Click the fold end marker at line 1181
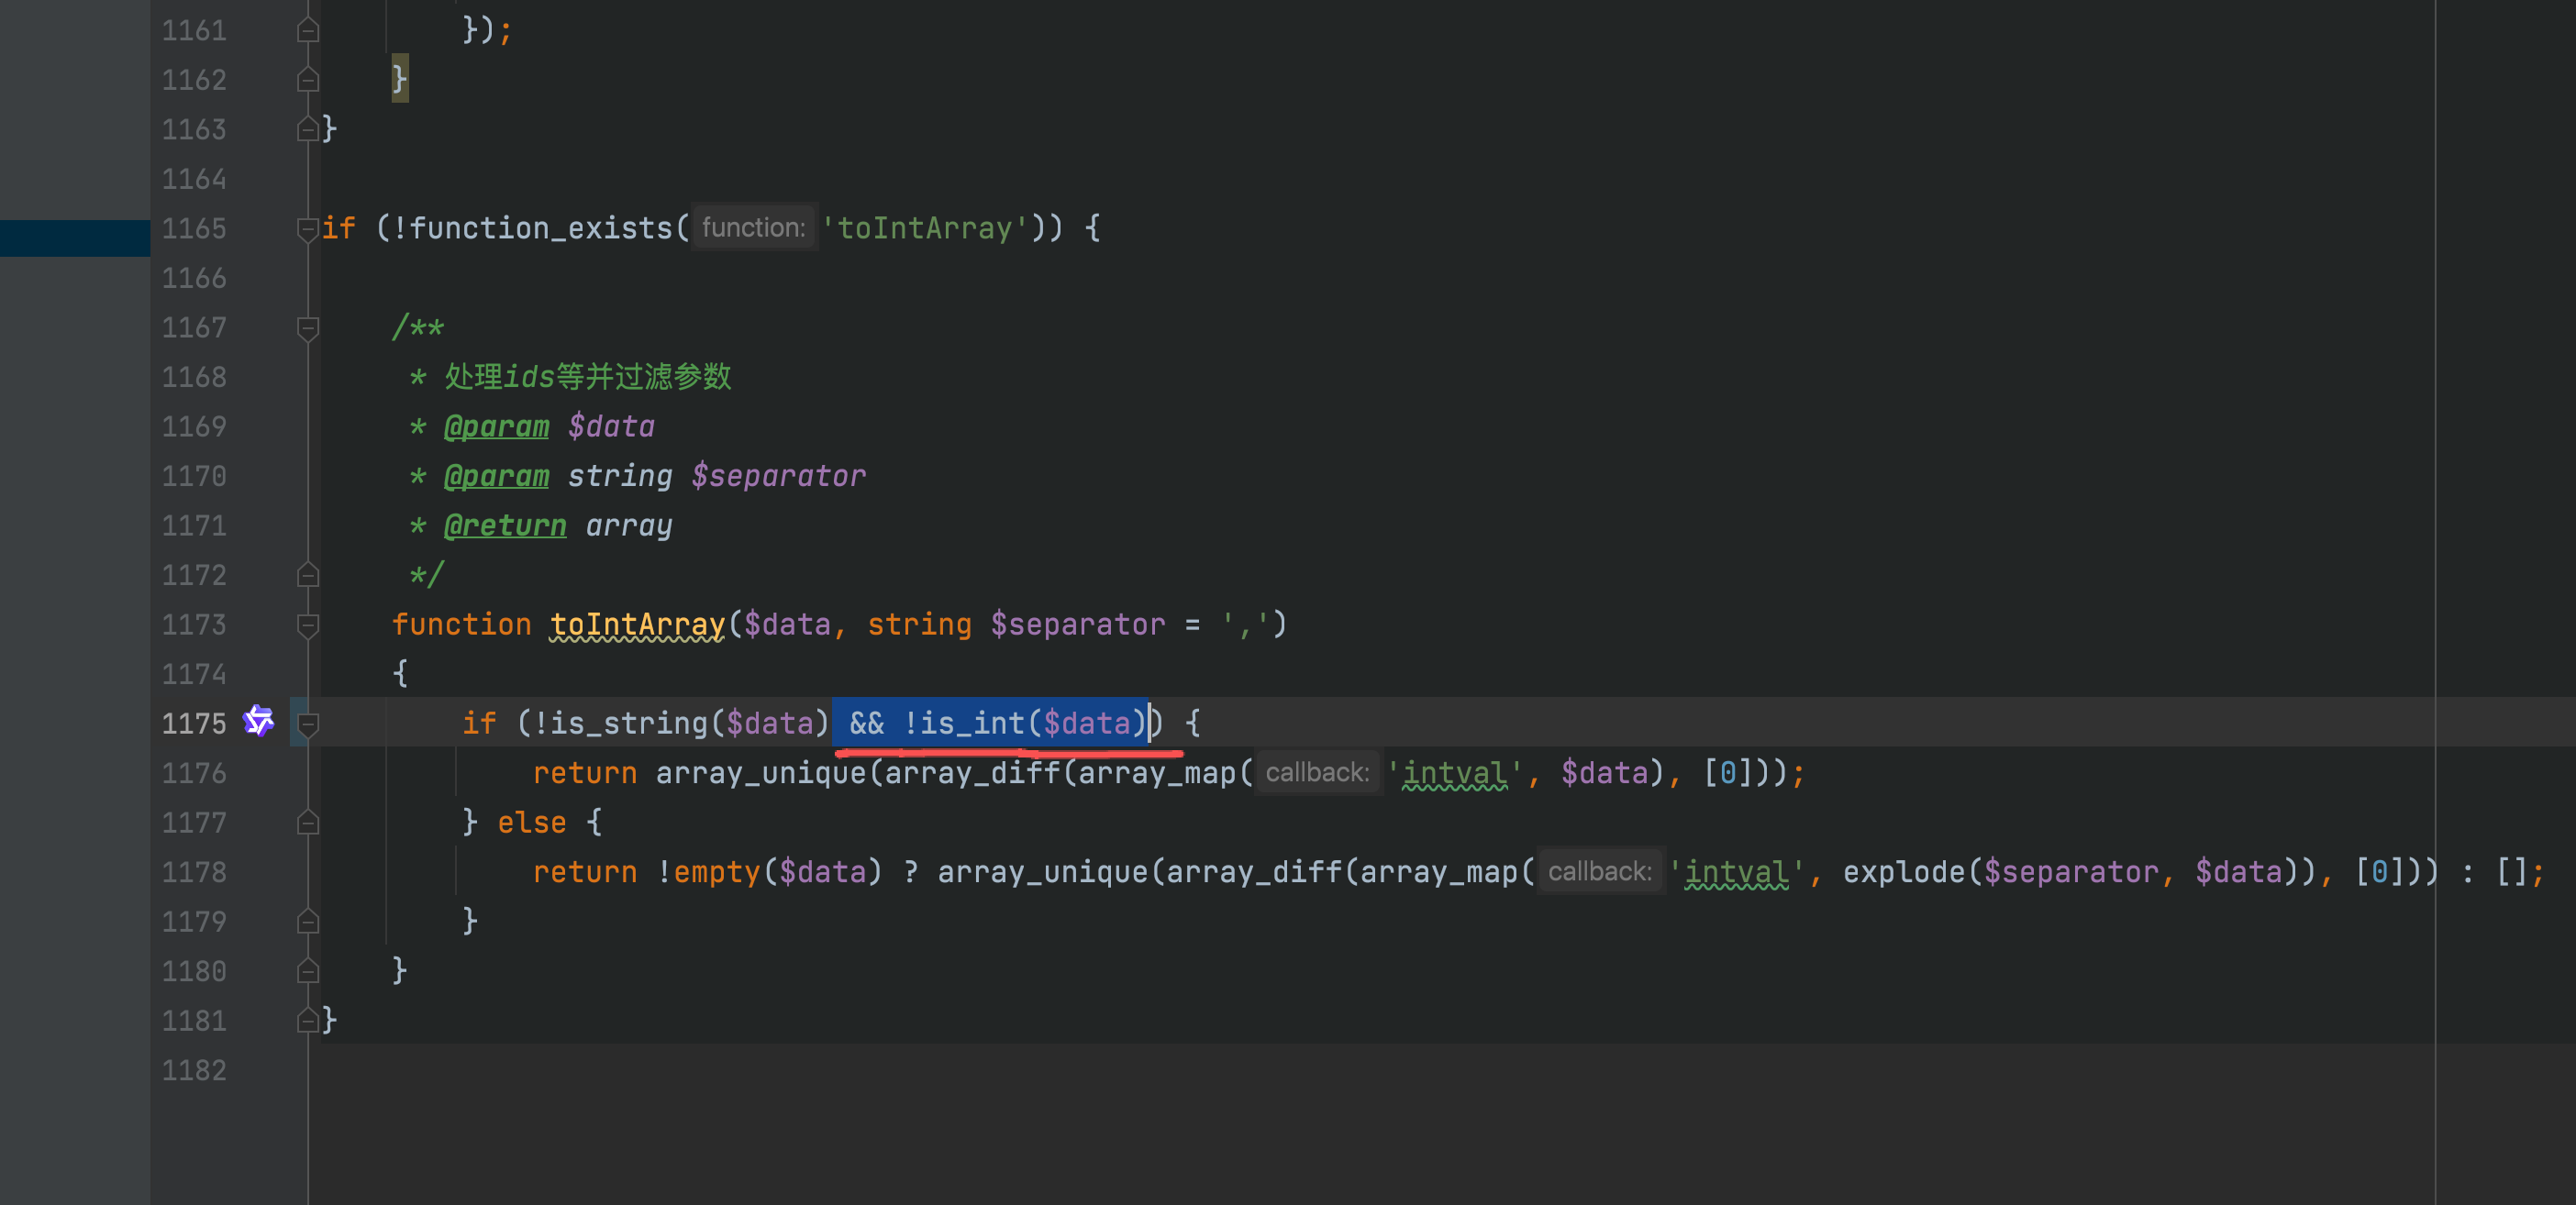 pyautogui.click(x=308, y=1020)
